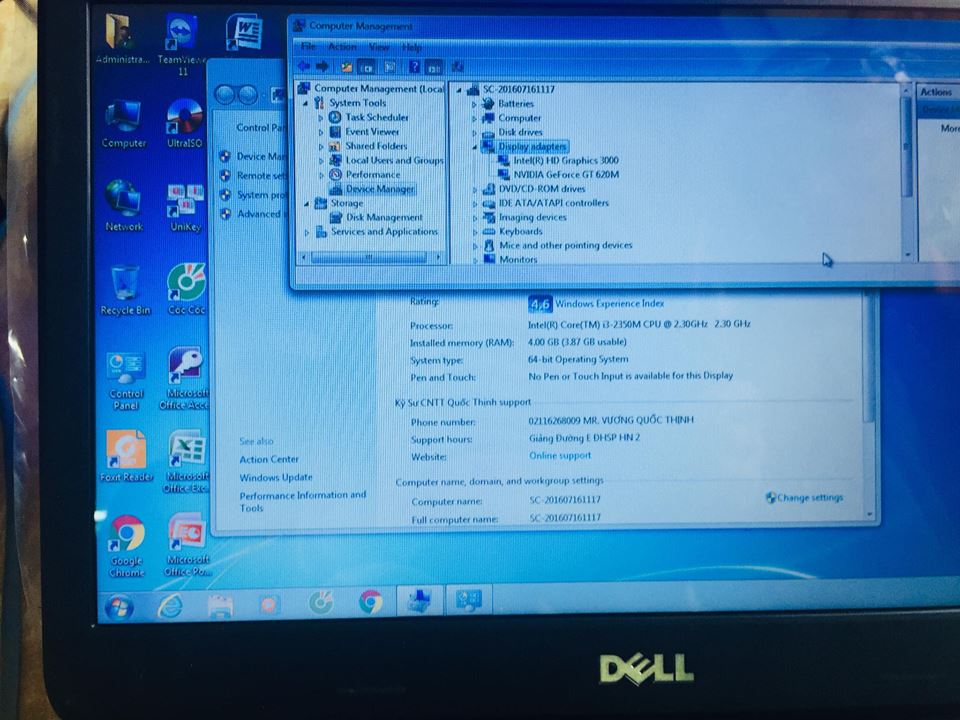Expand the Shared Folders node
The image size is (960, 720).
321,146
